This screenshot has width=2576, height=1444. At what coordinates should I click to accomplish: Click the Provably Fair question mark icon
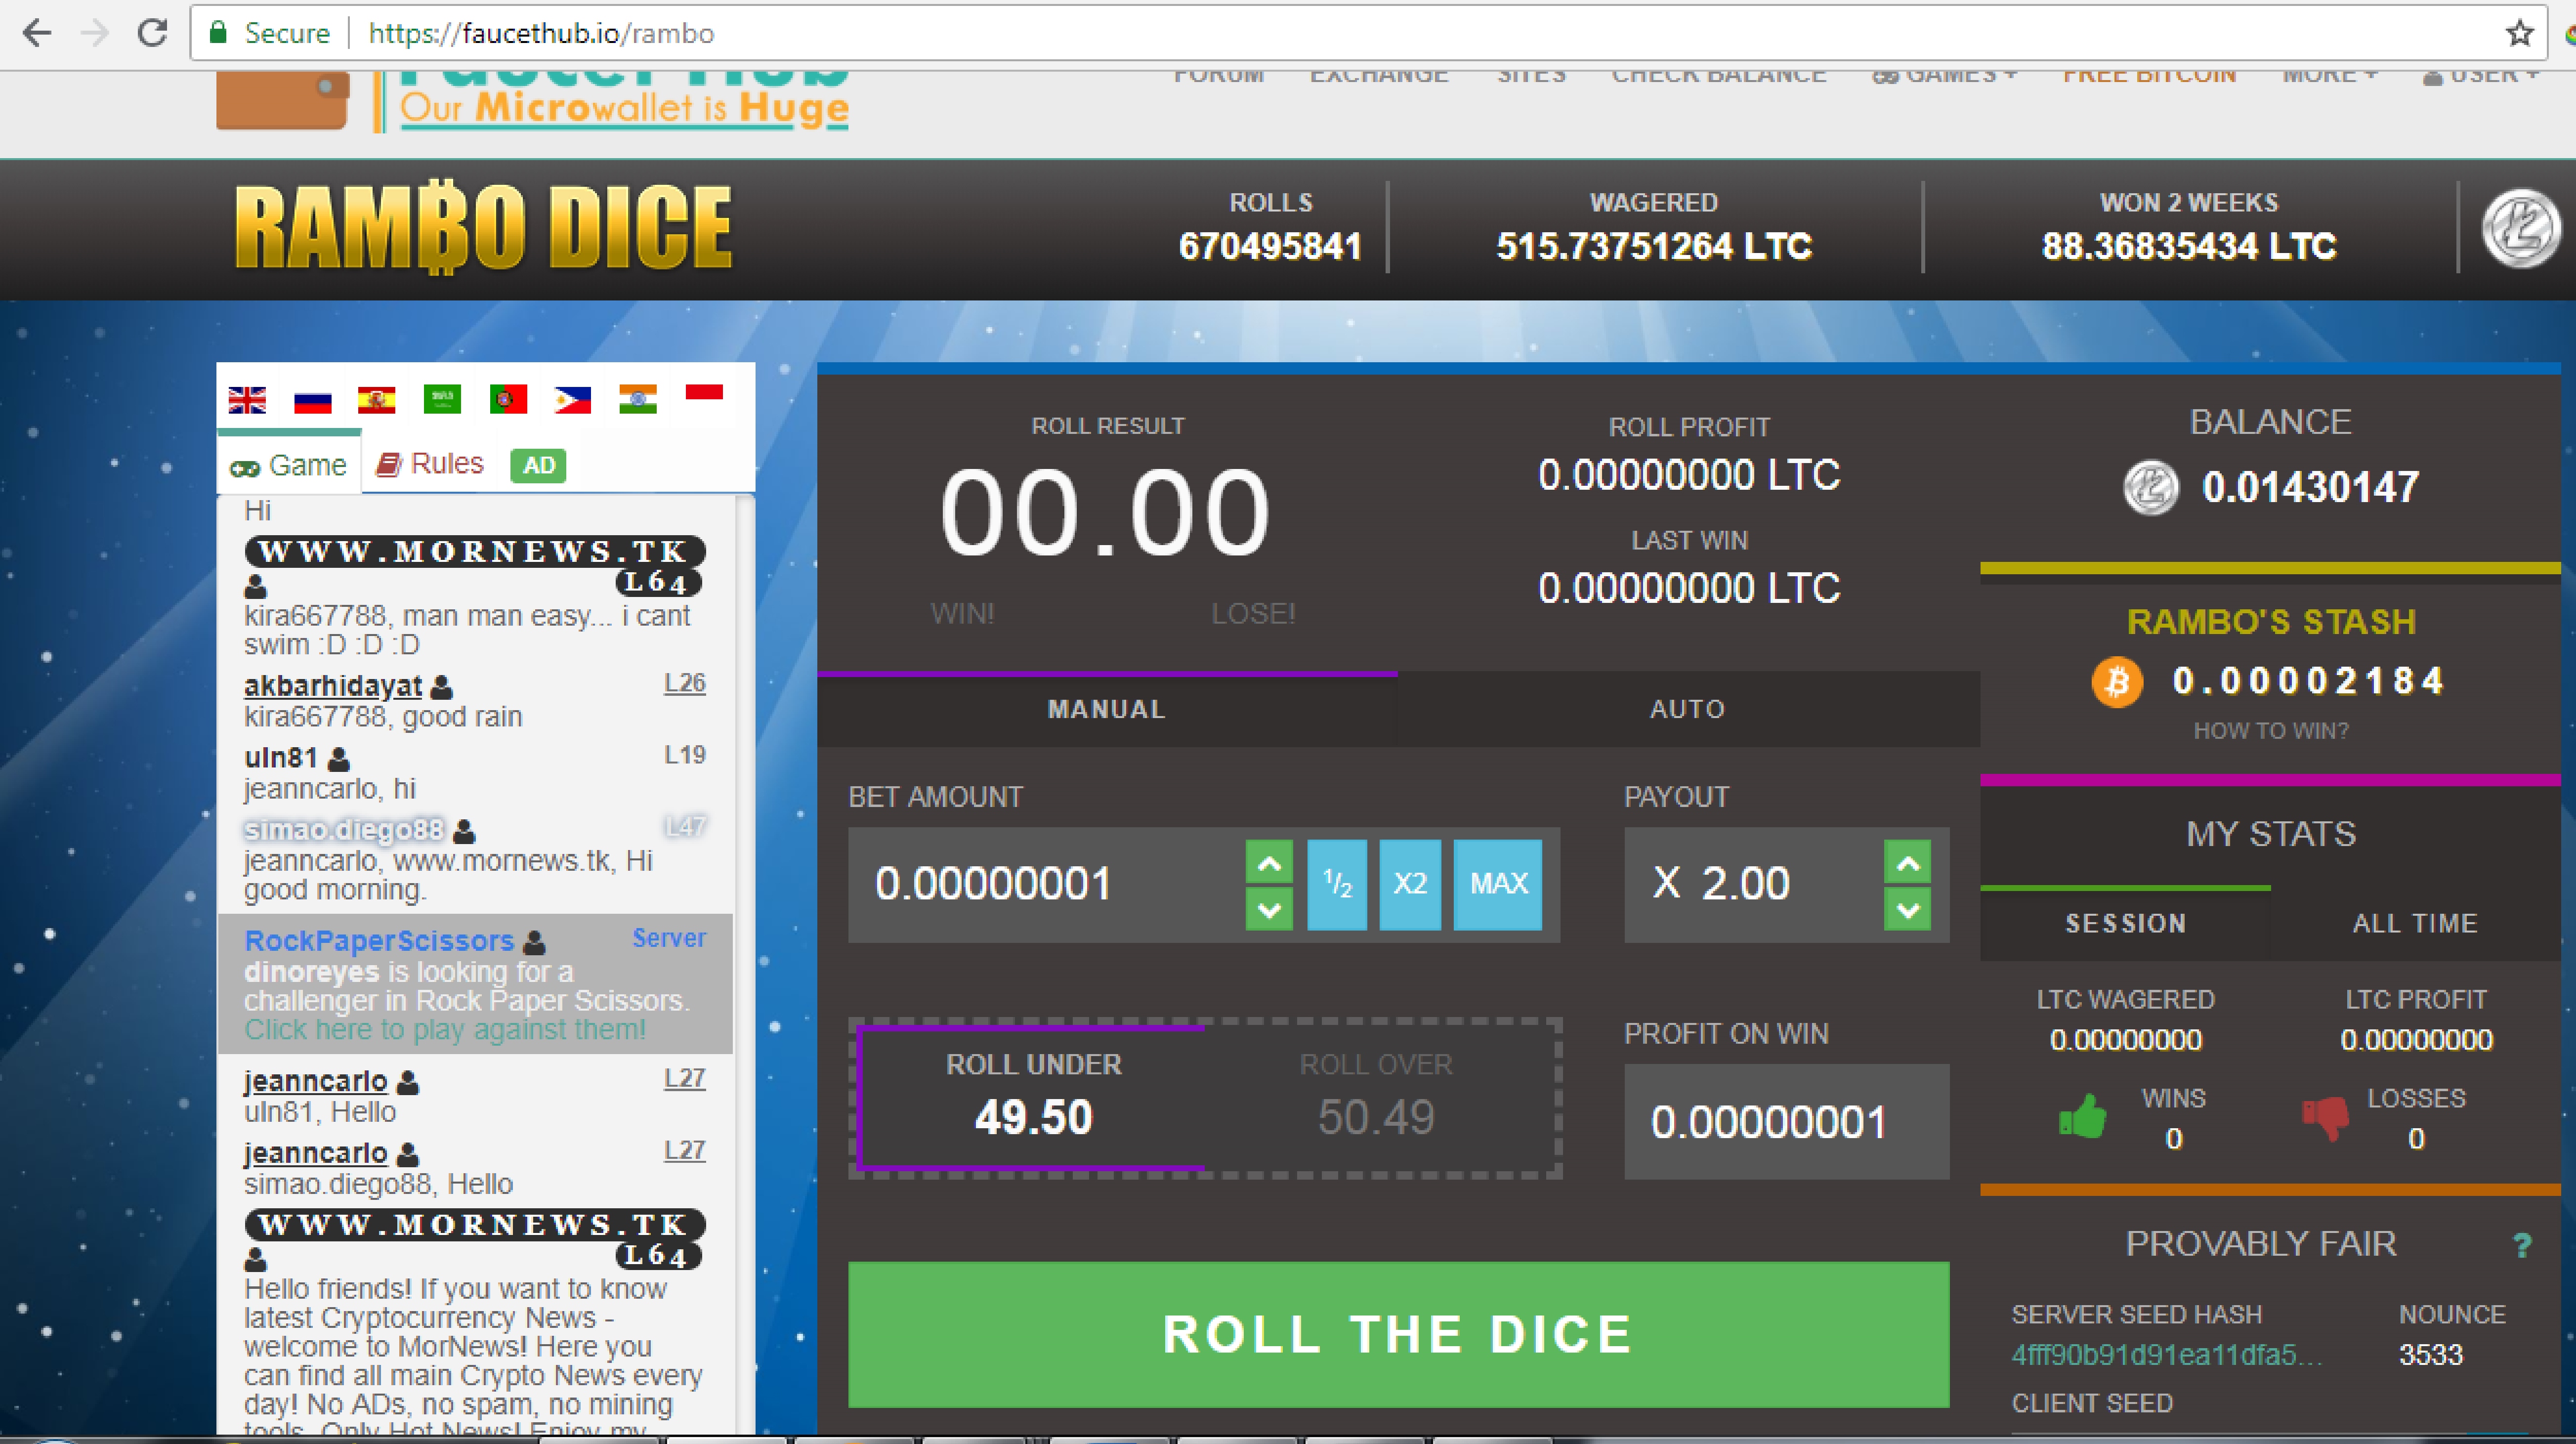pos(2522,1245)
